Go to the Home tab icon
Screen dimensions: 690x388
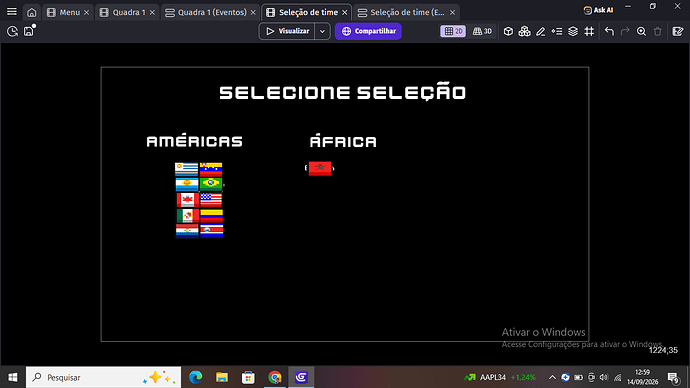(x=32, y=12)
